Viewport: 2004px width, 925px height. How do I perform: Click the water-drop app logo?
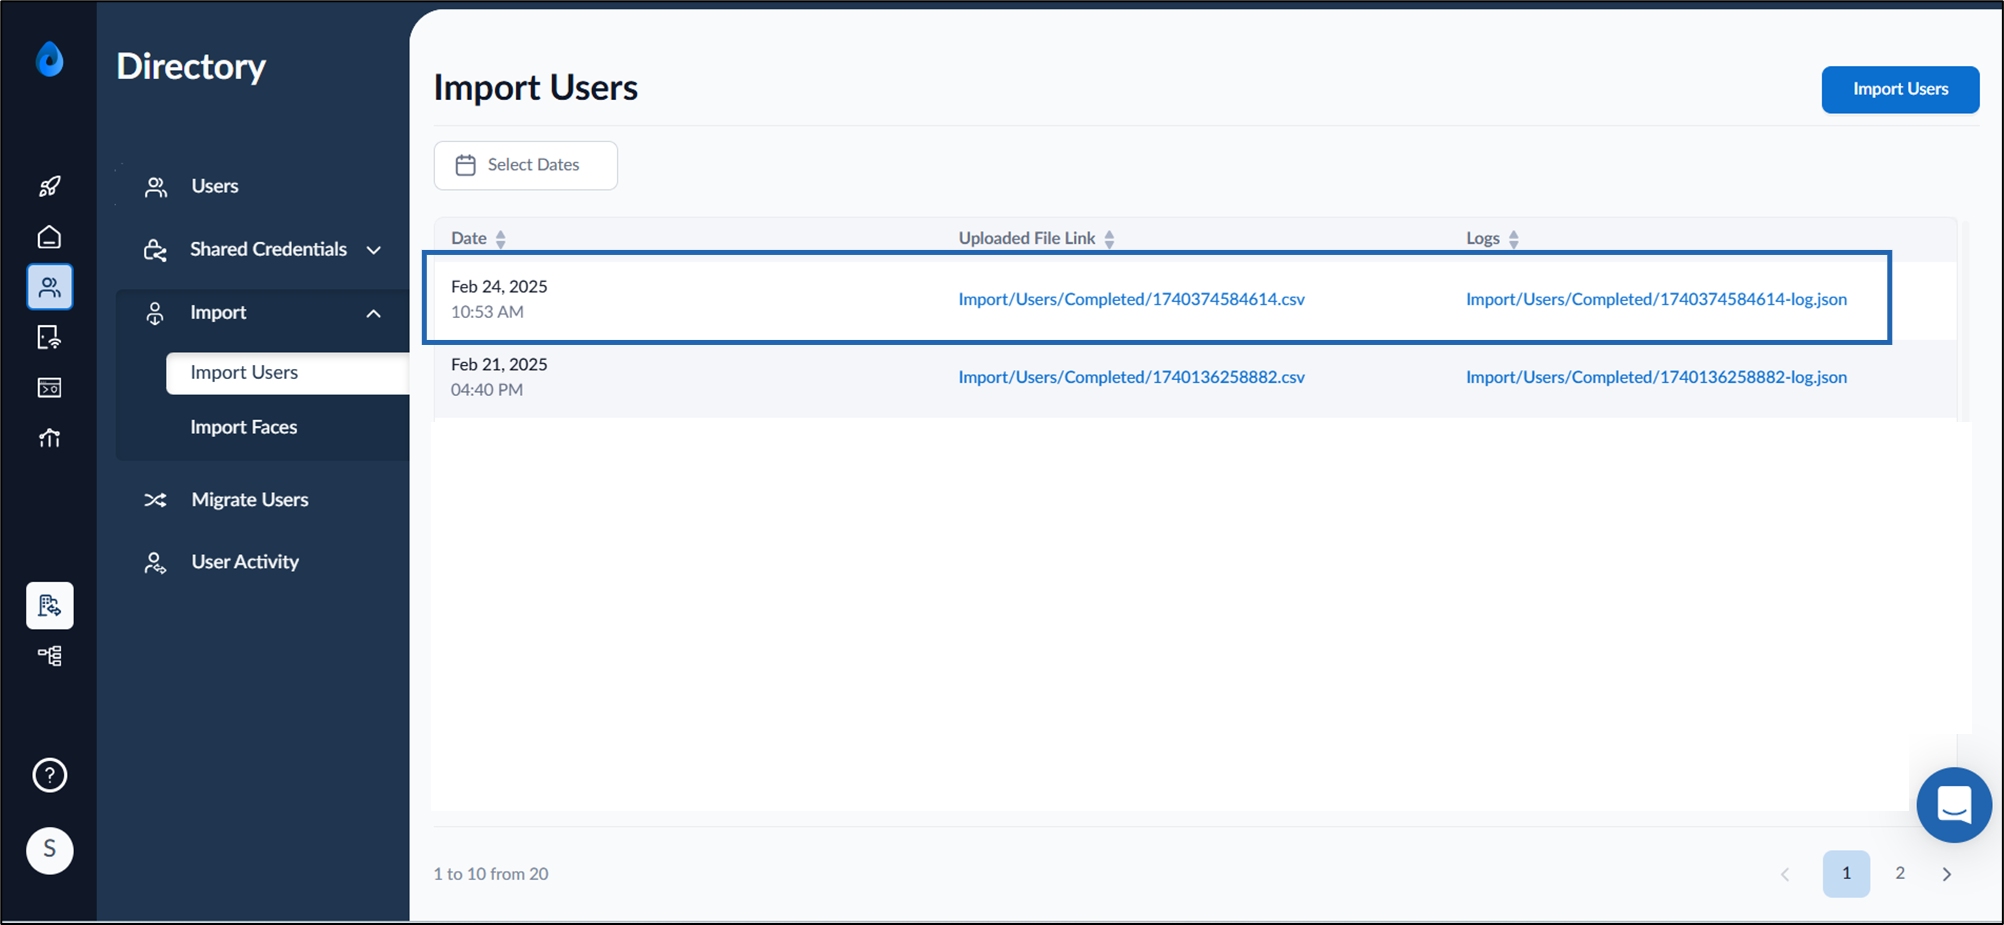point(49,59)
